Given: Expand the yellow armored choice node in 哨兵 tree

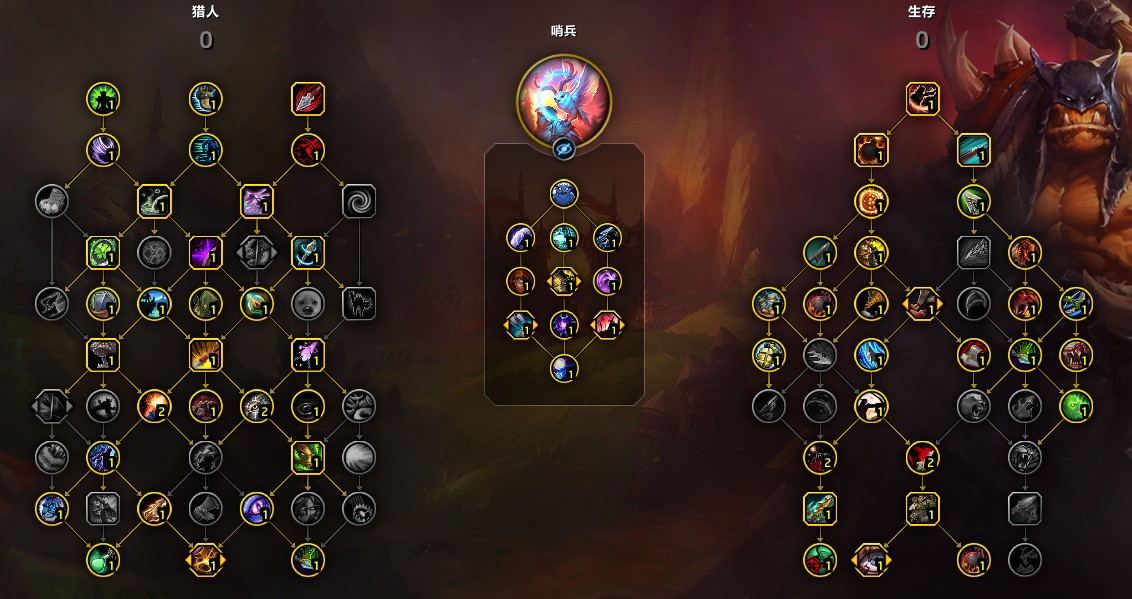Looking at the screenshot, I should point(564,281).
